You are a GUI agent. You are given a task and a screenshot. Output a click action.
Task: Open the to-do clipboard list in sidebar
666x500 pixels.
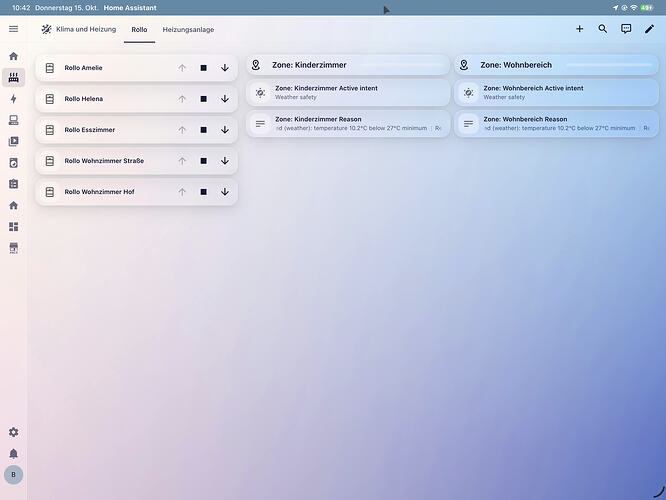14,184
